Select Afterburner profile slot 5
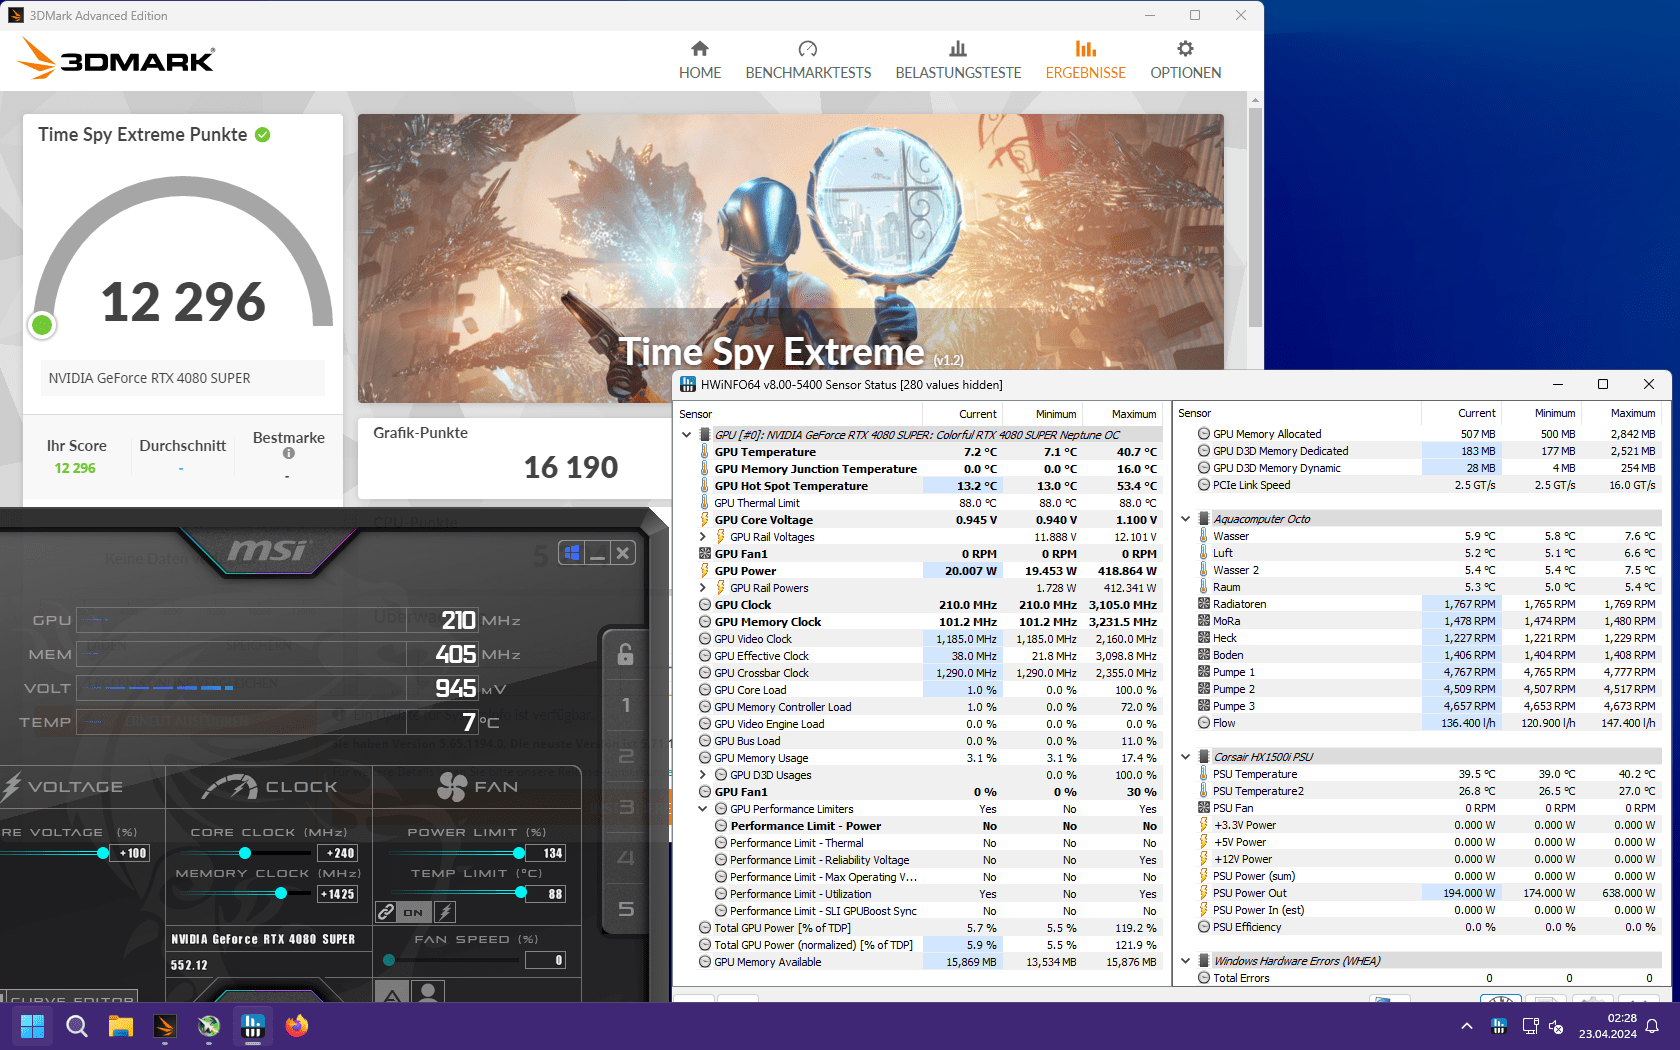This screenshot has height=1050, width=1680. [x=625, y=909]
